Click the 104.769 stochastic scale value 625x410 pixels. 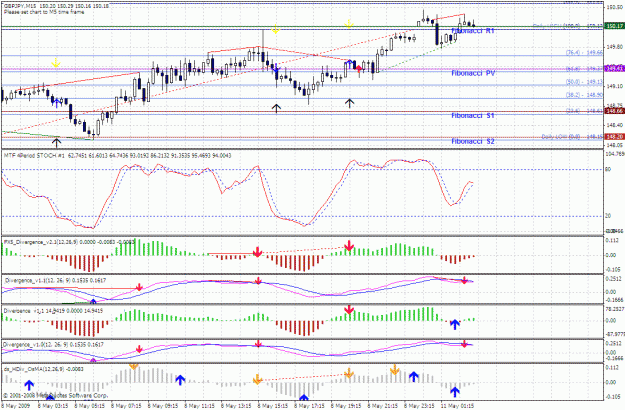click(615, 153)
